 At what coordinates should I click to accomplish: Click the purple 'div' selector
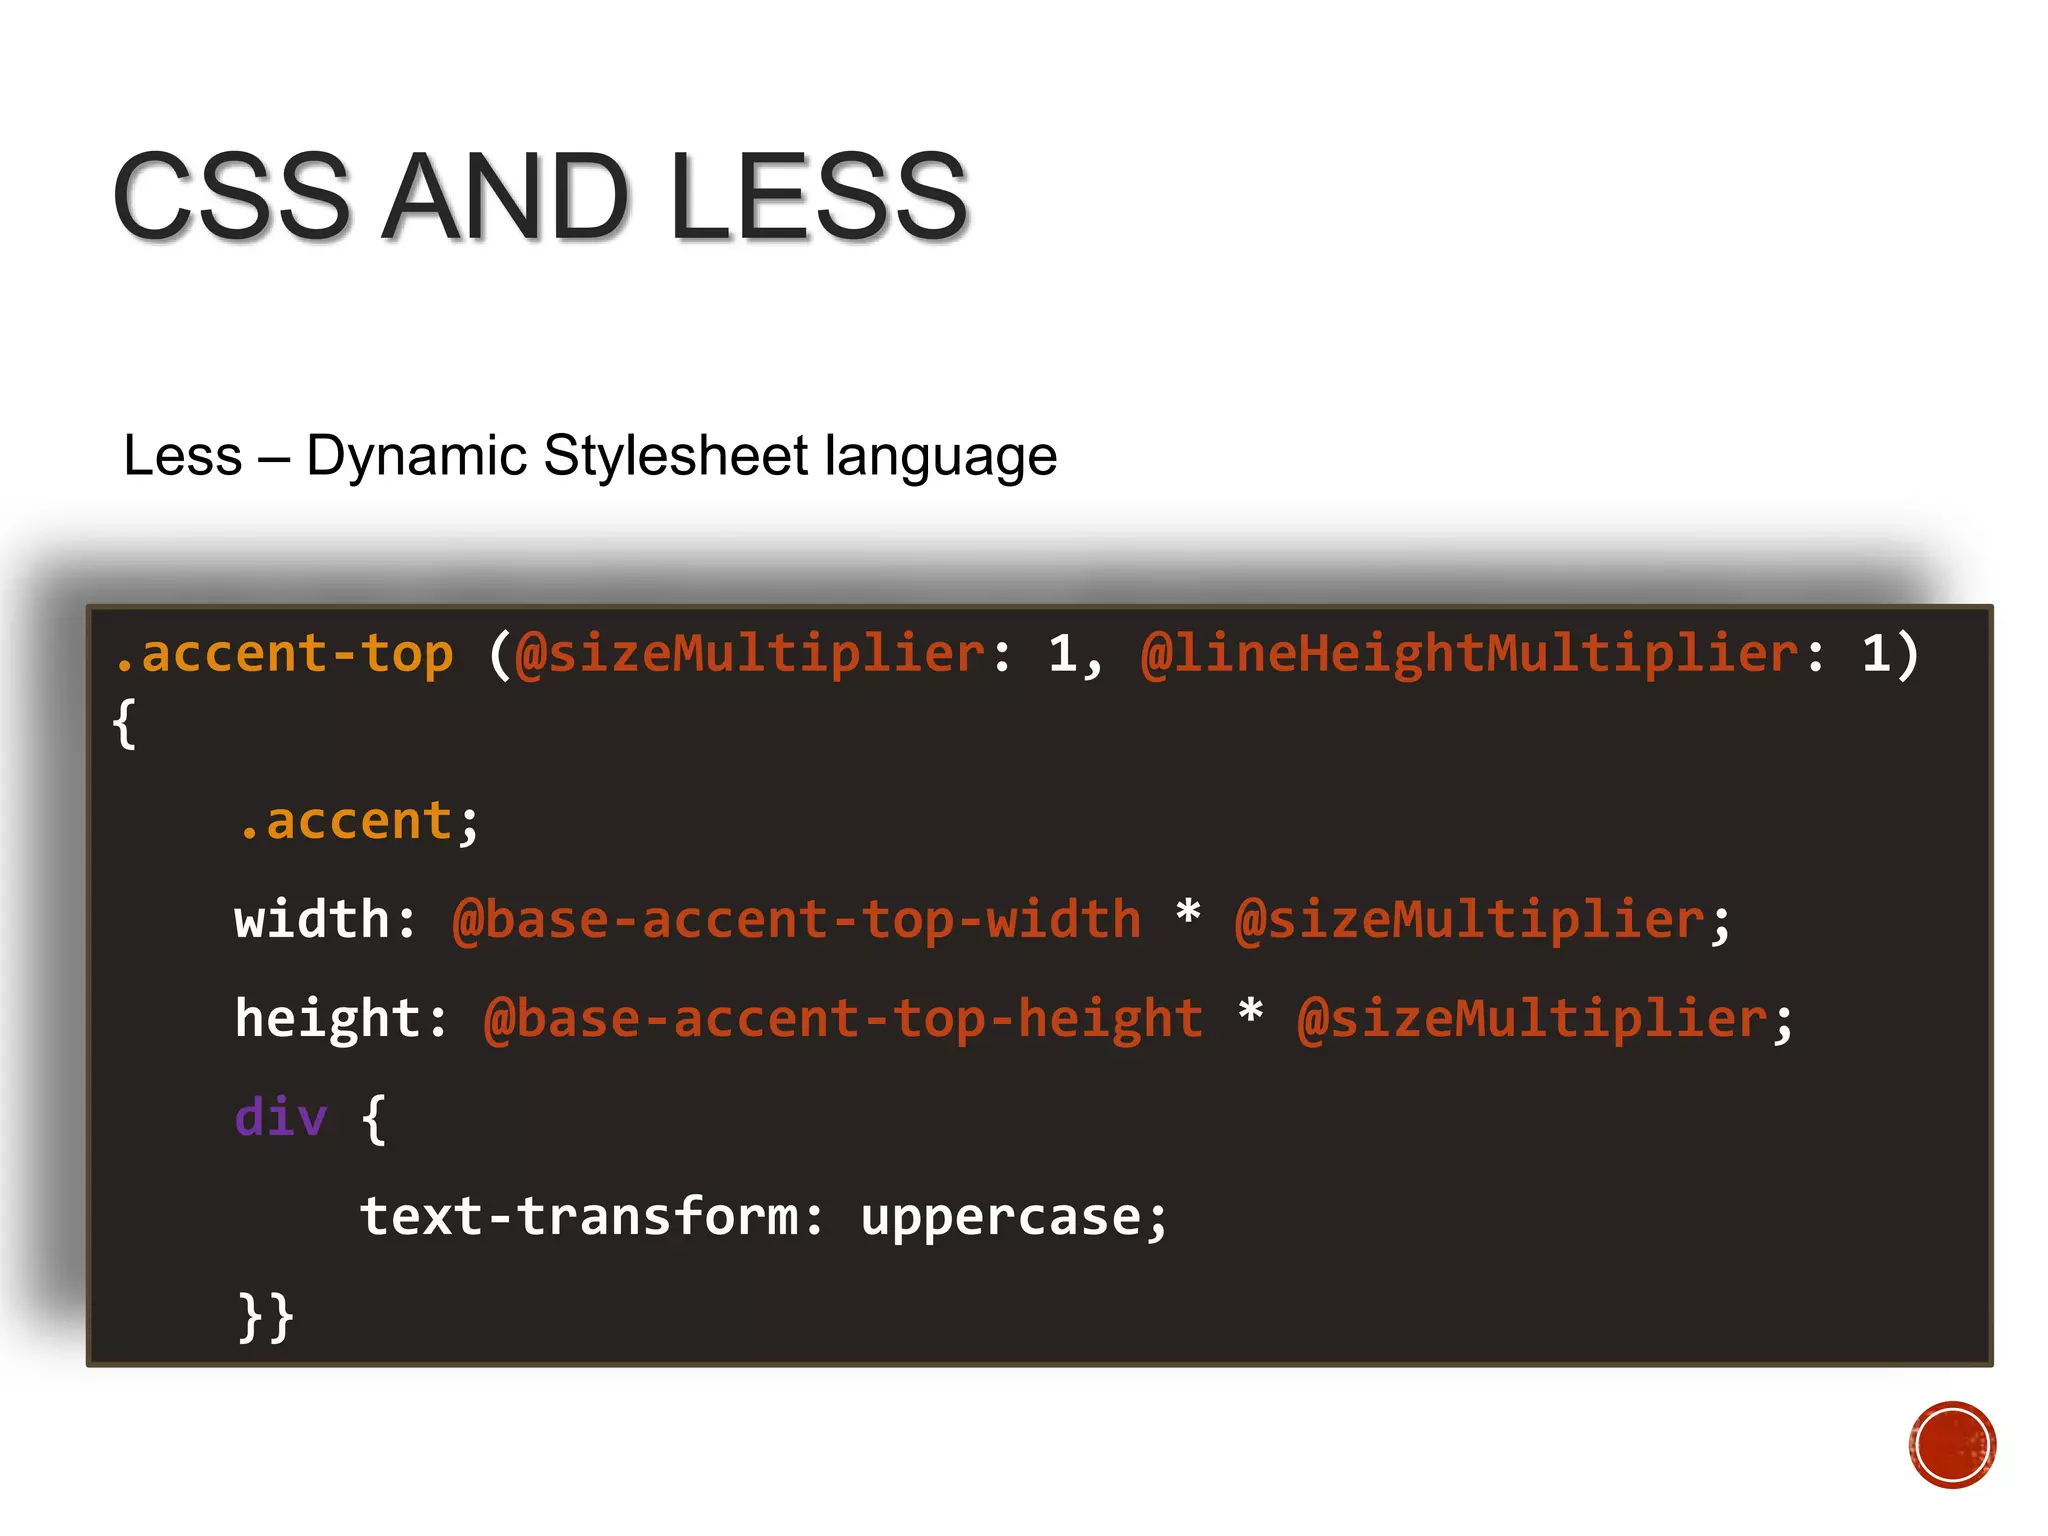tap(281, 1117)
